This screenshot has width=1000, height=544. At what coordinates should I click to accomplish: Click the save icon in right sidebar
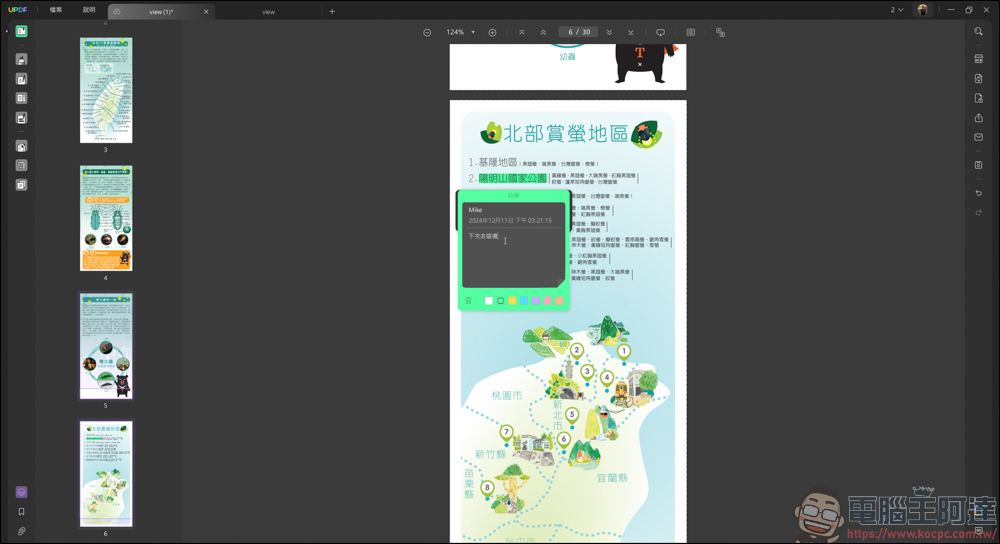click(978, 165)
